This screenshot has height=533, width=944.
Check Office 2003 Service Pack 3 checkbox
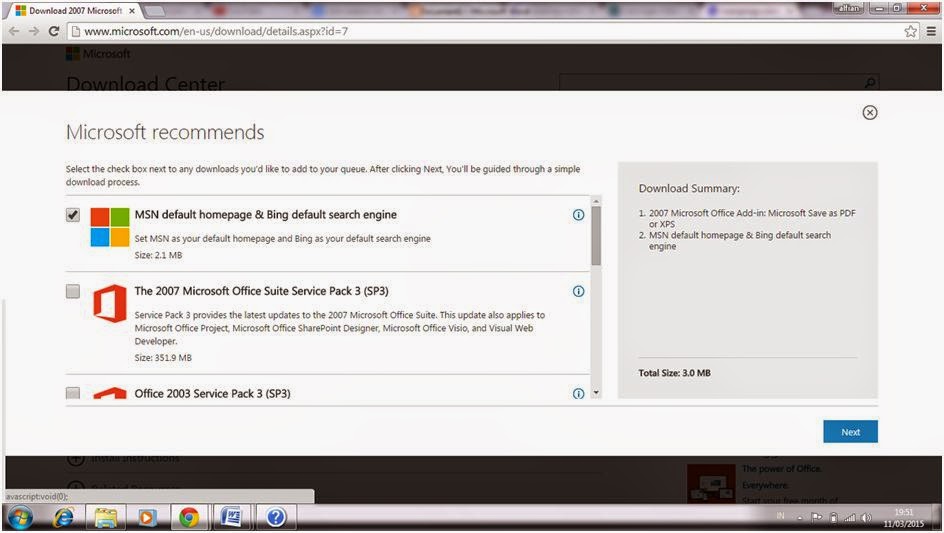pos(73,393)
